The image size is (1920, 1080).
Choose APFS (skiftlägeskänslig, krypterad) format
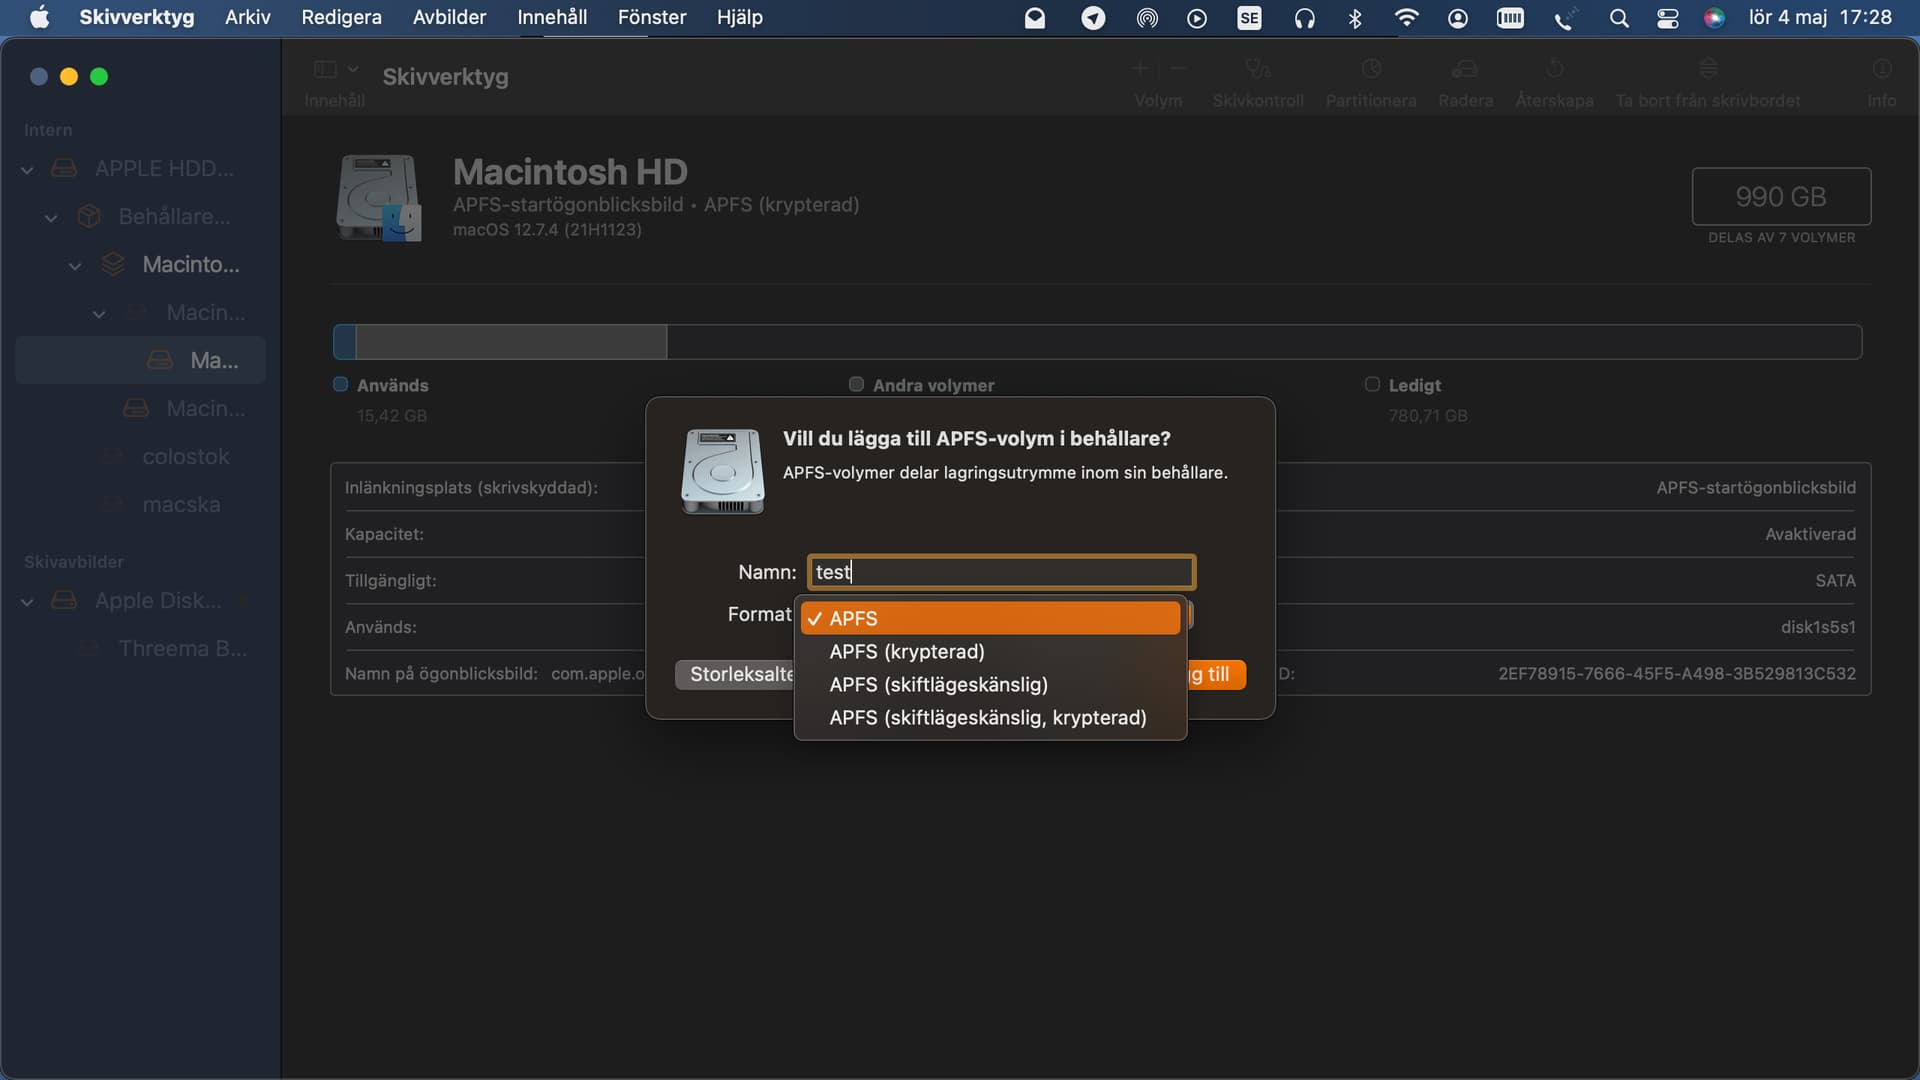(990, 717)
